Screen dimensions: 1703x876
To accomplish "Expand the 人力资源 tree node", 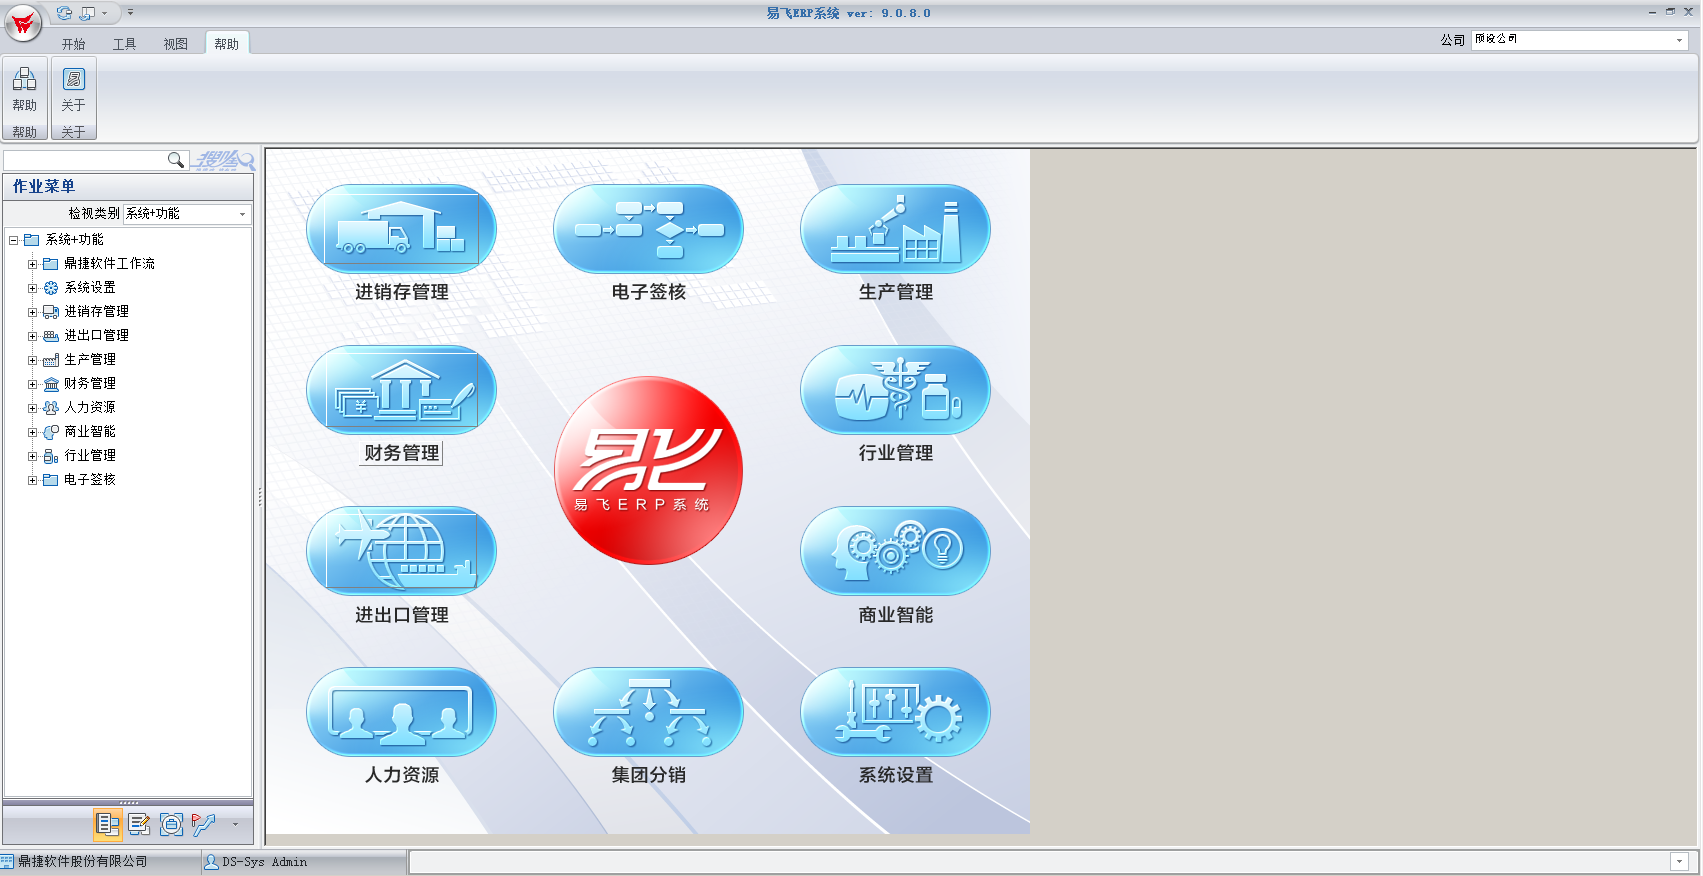I will point(33,408).
